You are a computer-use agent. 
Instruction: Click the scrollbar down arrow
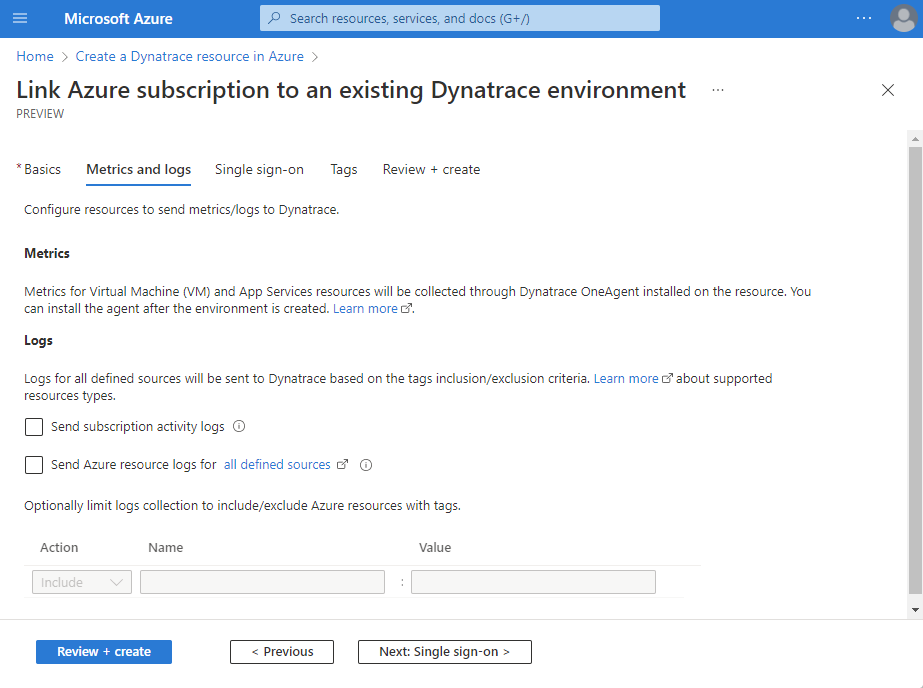pos(915,610)
